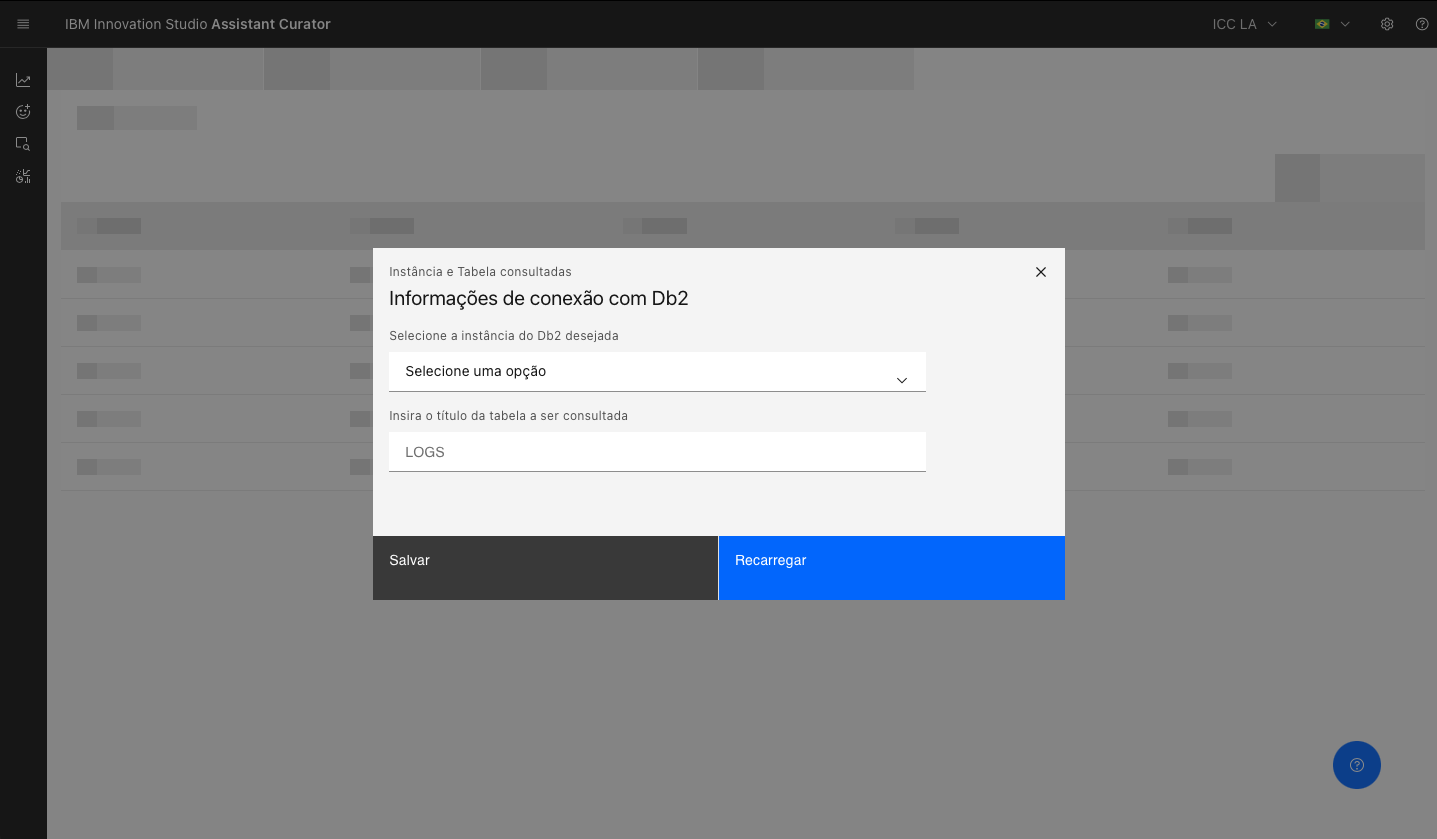This screenshot has width=1437, height=839.
Task: Expand the ICC LA workspace dropdown
Action: 1243,23
